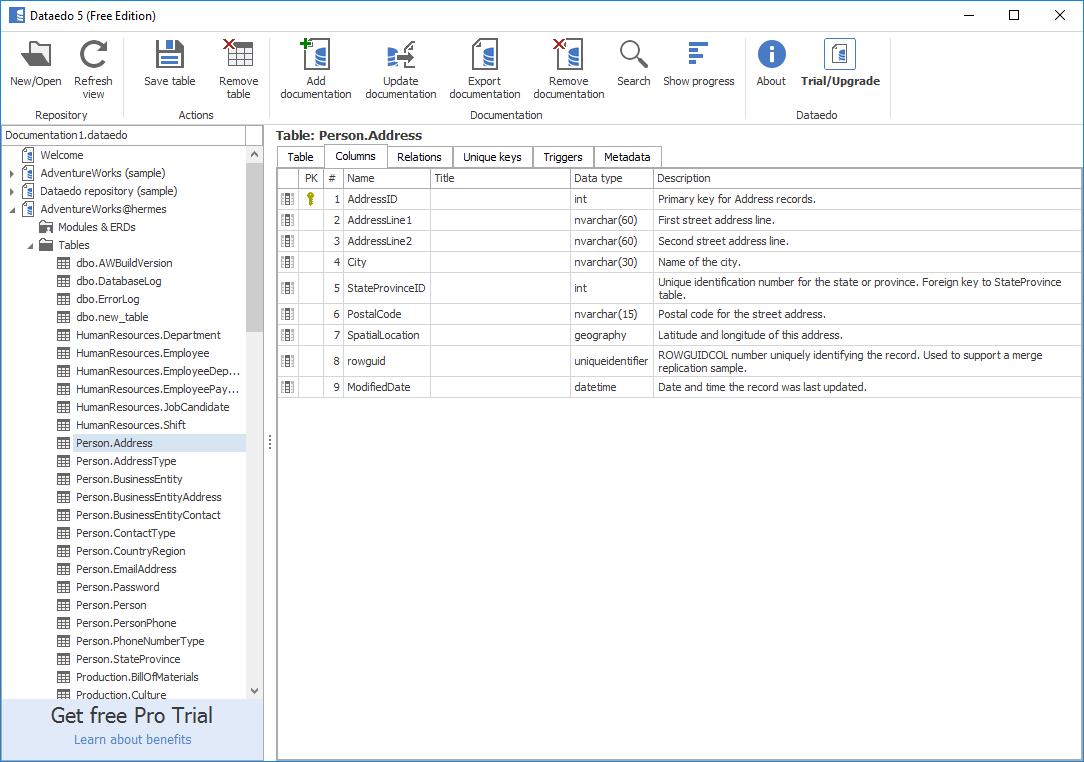Click the tree panel scroll down arrow
Screen dimensions: 1084x762
coord(254,690)
